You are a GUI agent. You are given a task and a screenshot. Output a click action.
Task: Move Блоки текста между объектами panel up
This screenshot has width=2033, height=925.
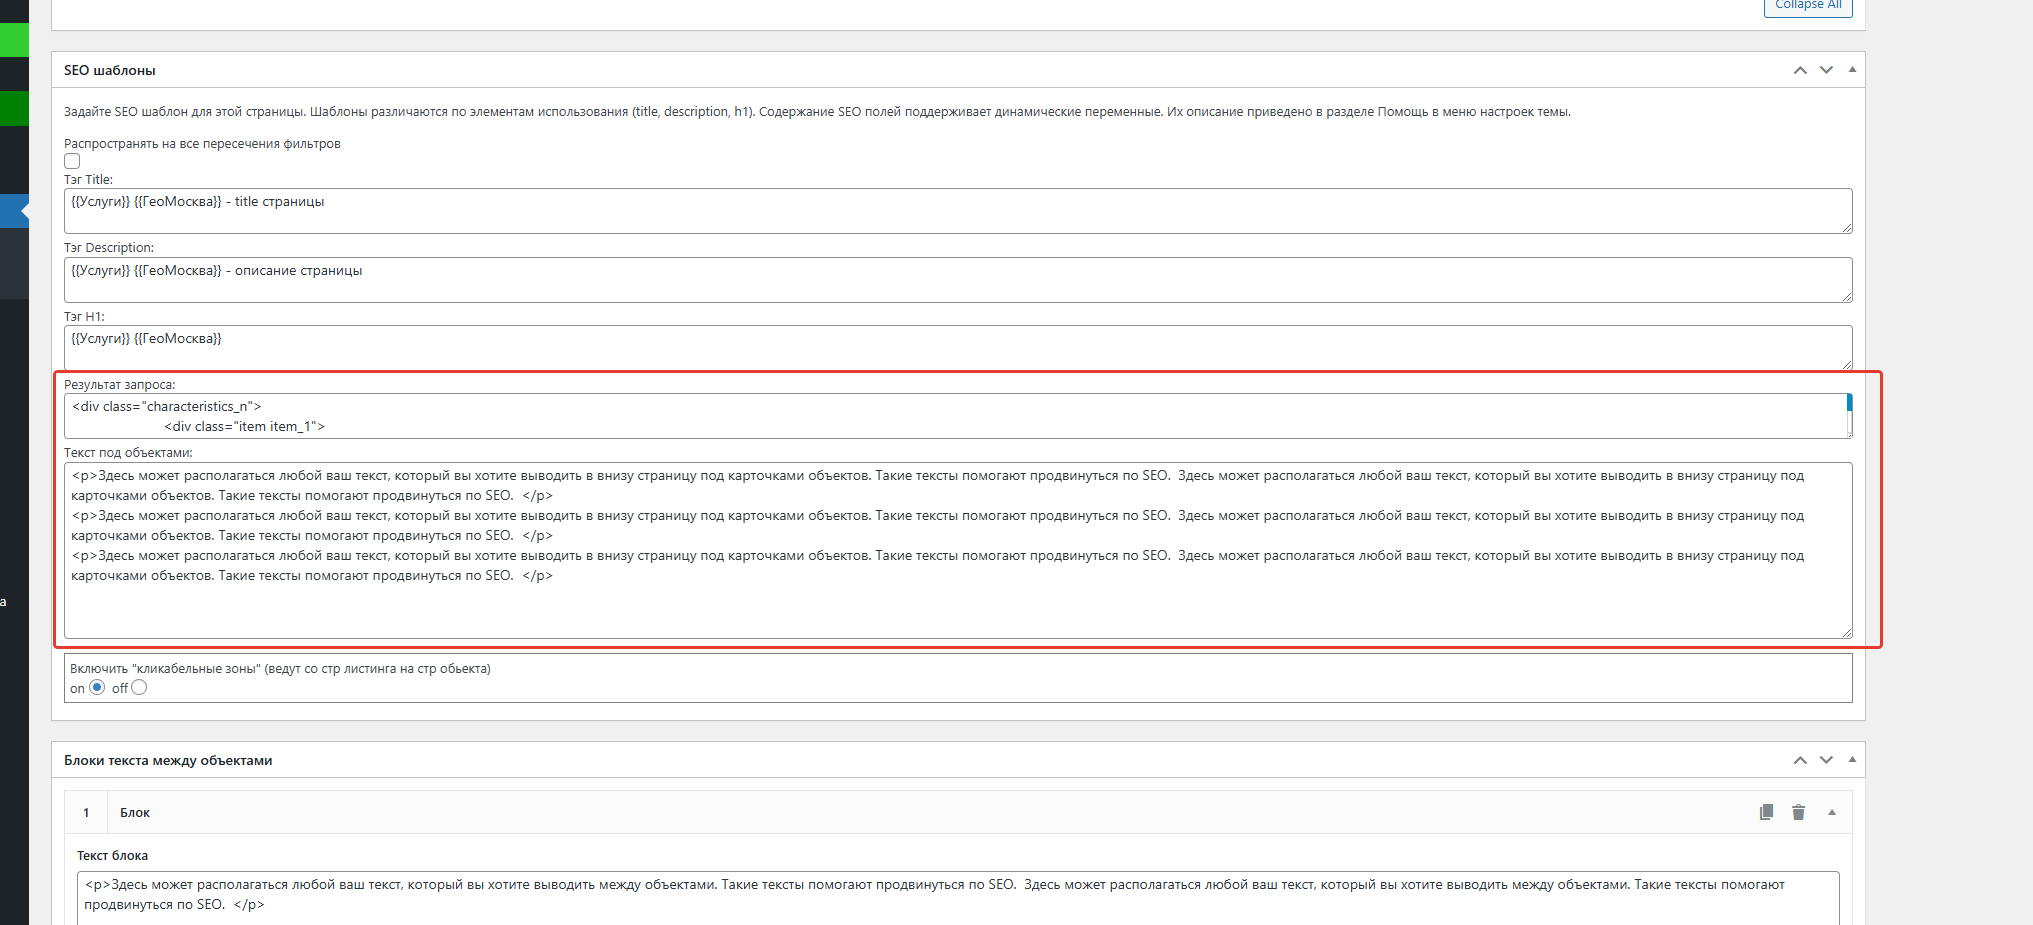click(1800, 760)
